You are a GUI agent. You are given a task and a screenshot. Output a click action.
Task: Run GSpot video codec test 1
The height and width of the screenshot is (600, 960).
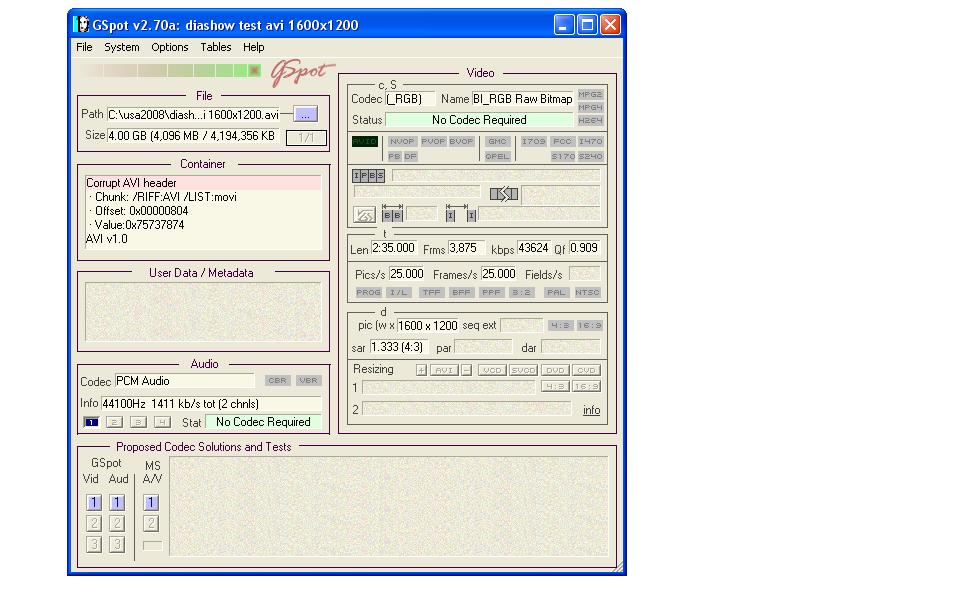(x=93, y=503)
